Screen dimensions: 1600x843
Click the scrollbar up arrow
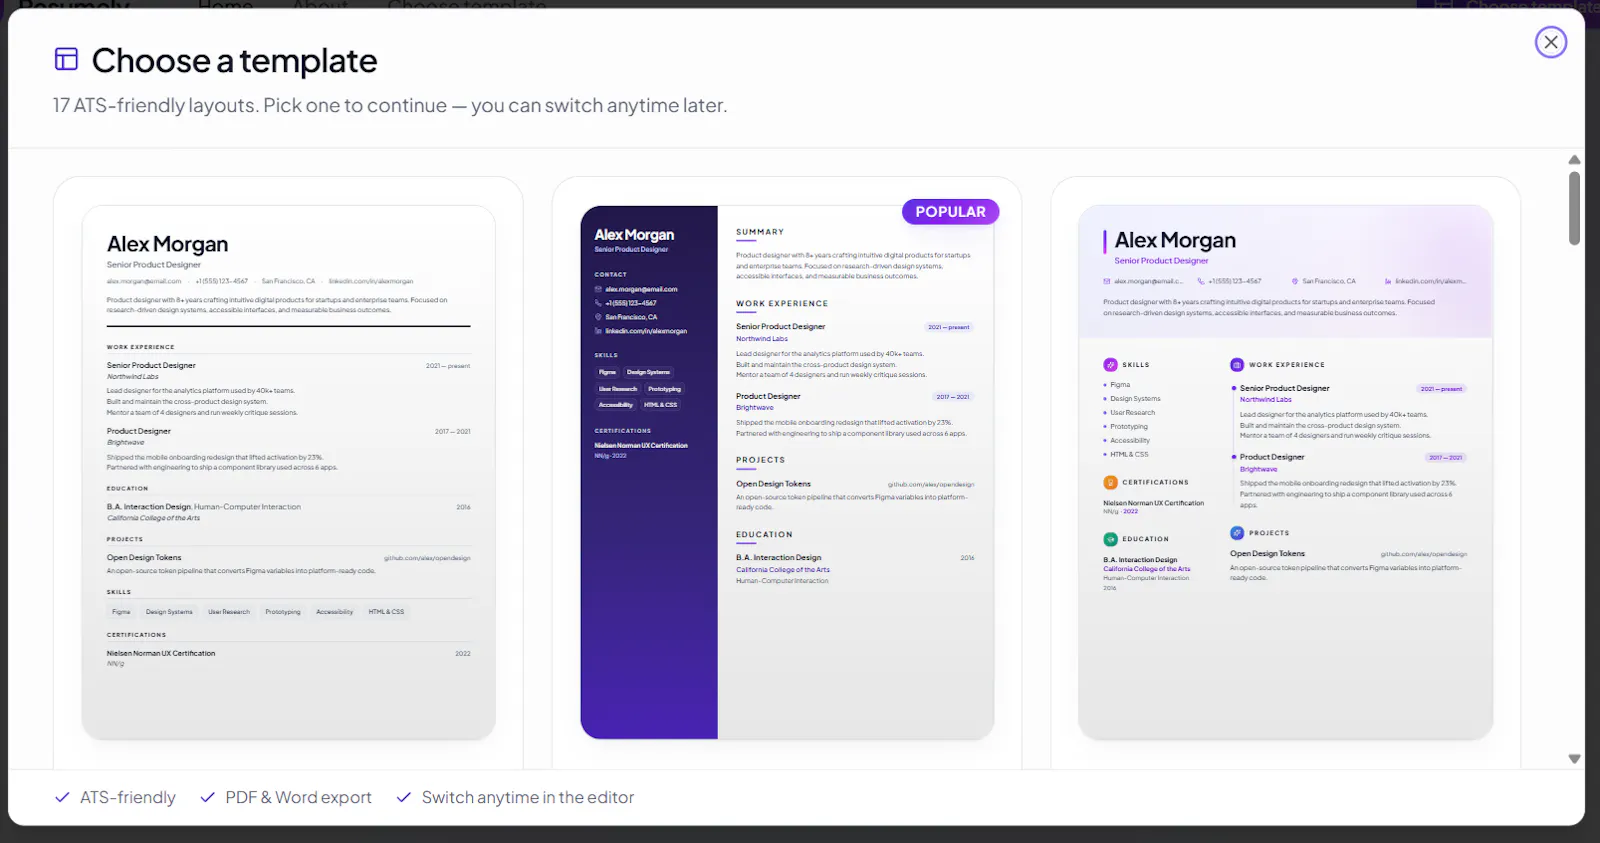[x=1574, y=160]
